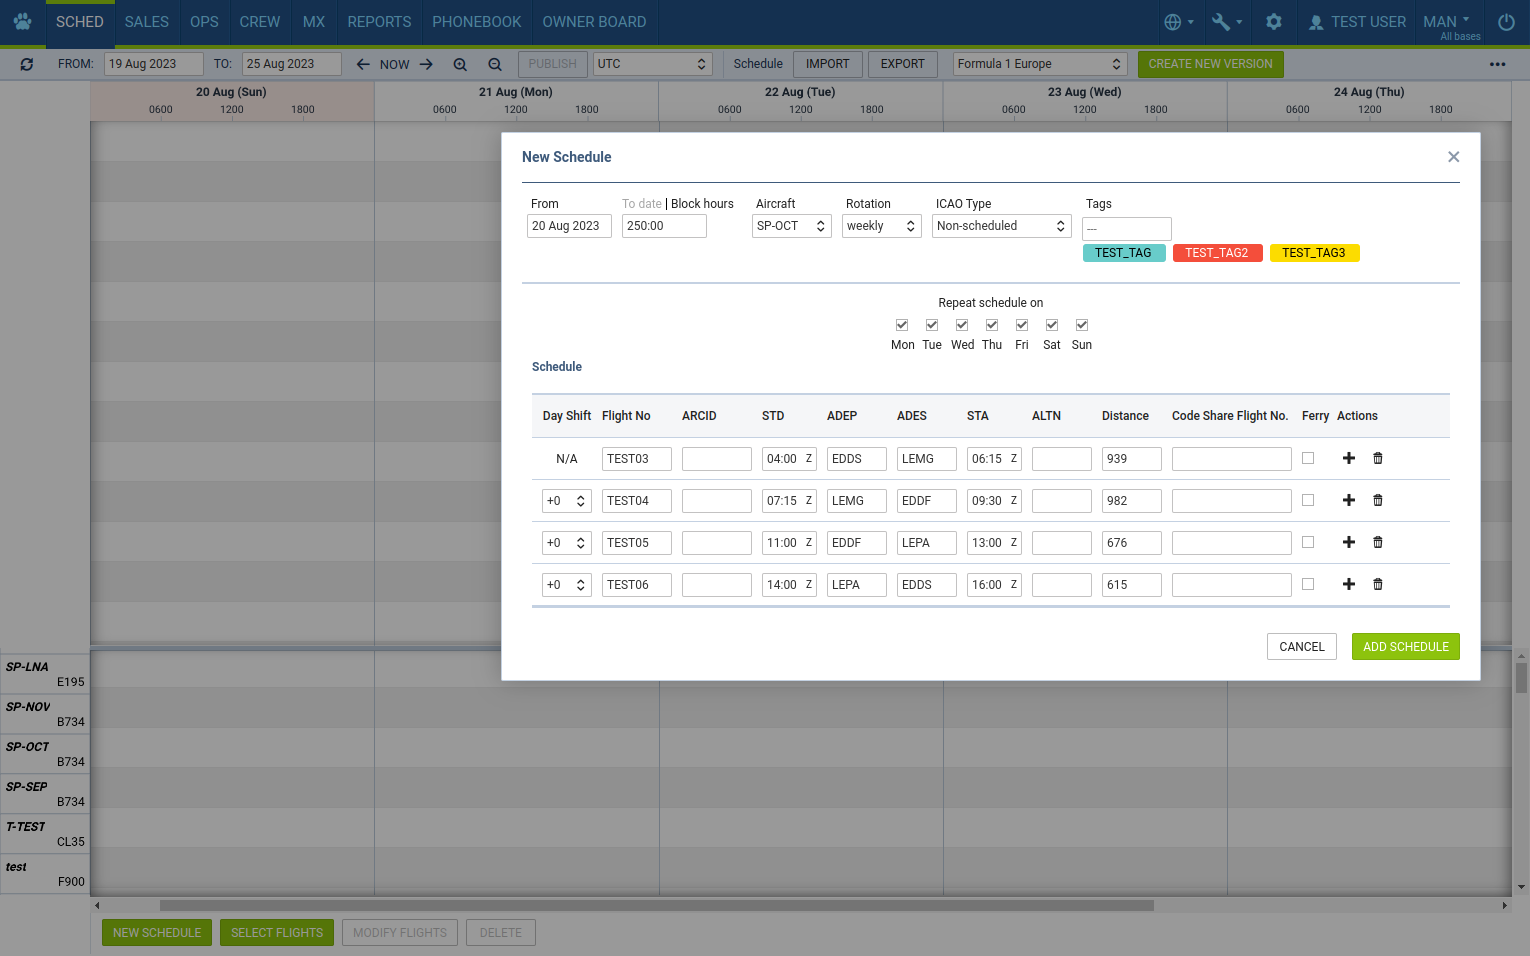Cancel the New Schedule dialog
Image resolution: width=1530 pixels, height=956 pixels.
(x=1301, y=646)
